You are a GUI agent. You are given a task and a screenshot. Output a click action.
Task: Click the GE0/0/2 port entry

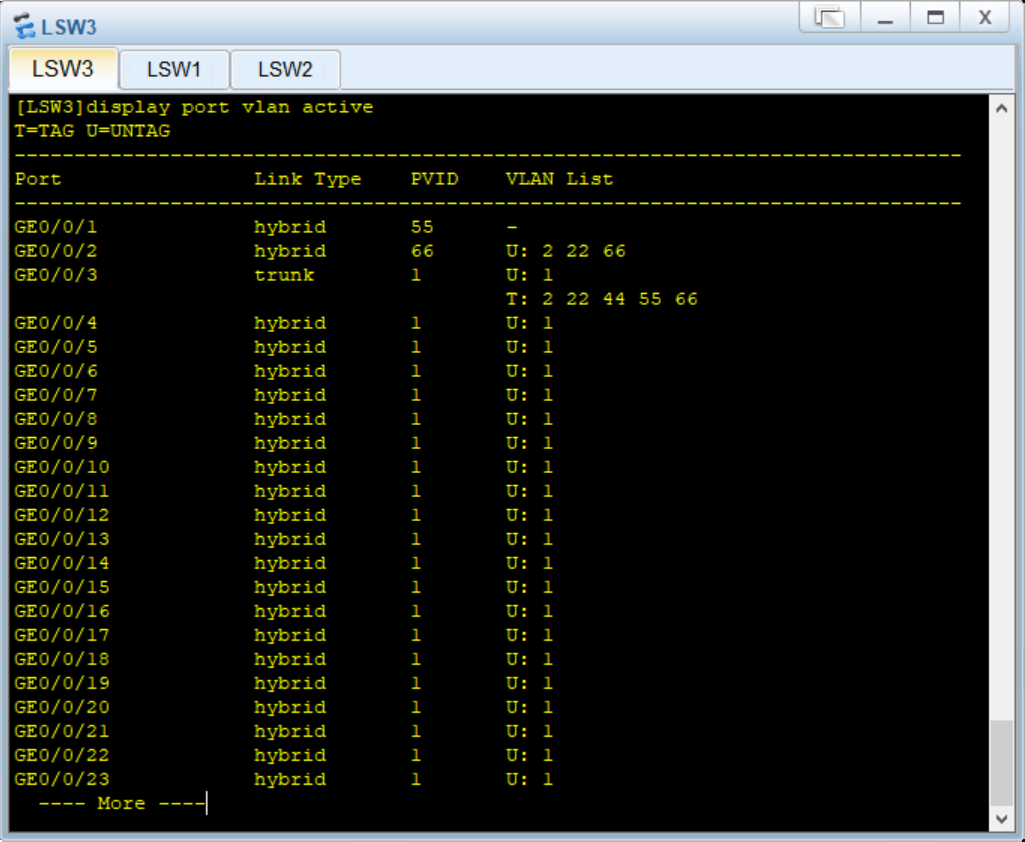click(x=56, y=251)
